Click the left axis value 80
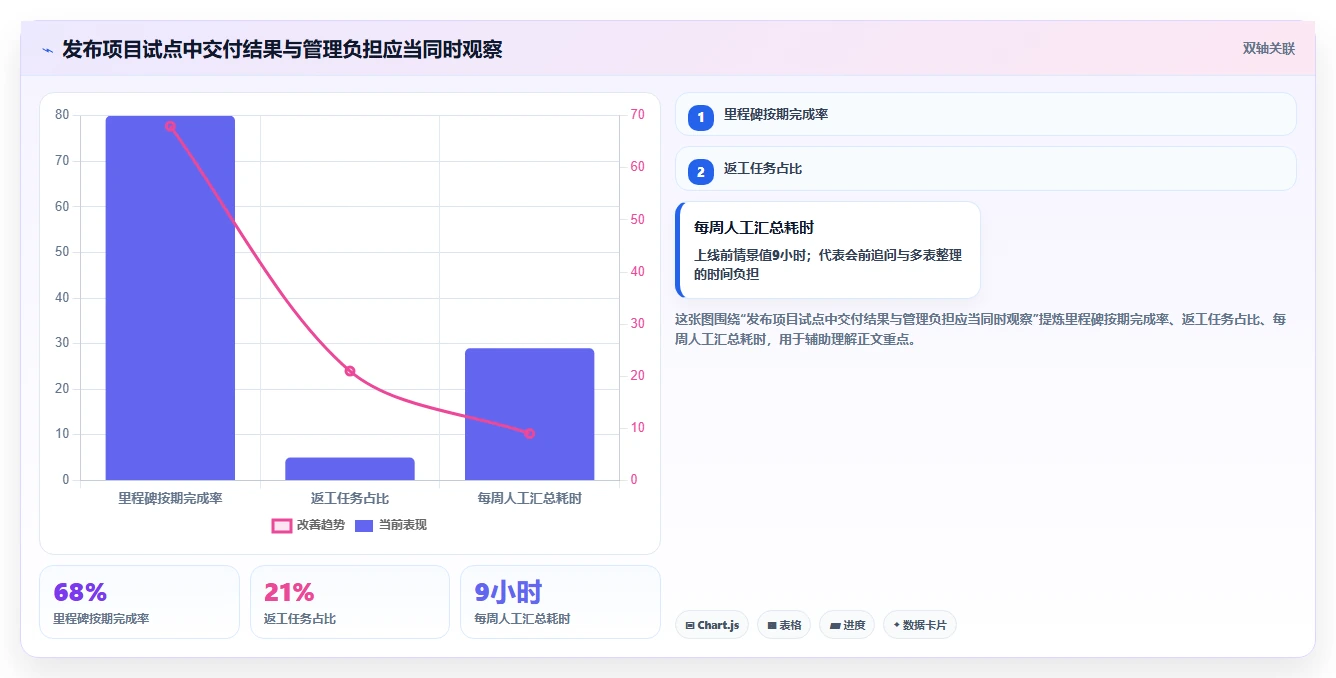Image resolution: width=1336 pixels, height=678 pixels. click(62, 115)
